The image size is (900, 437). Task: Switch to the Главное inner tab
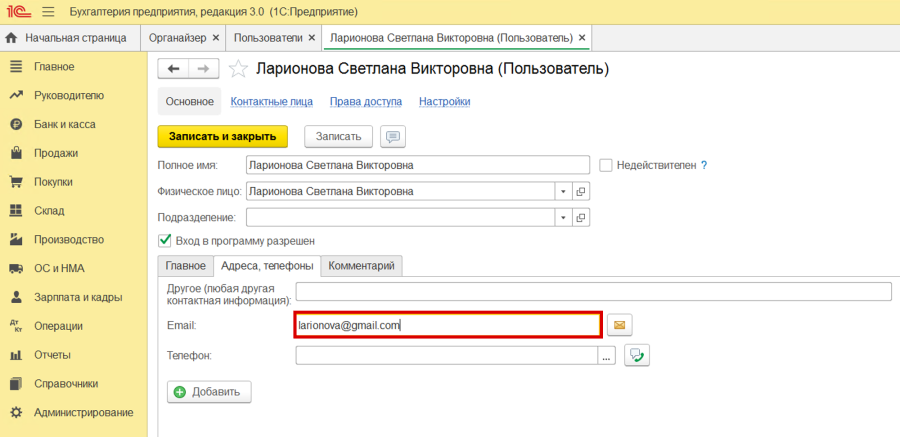(185, 266)
